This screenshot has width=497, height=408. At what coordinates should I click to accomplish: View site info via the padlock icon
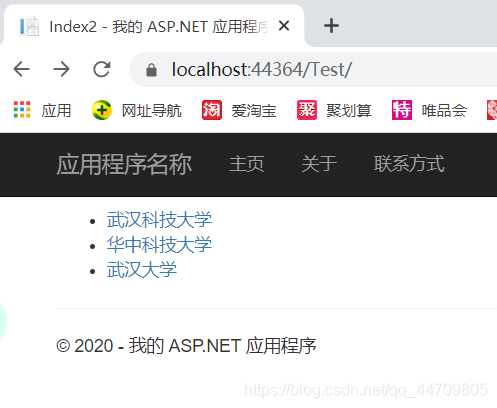click(151, 70)
